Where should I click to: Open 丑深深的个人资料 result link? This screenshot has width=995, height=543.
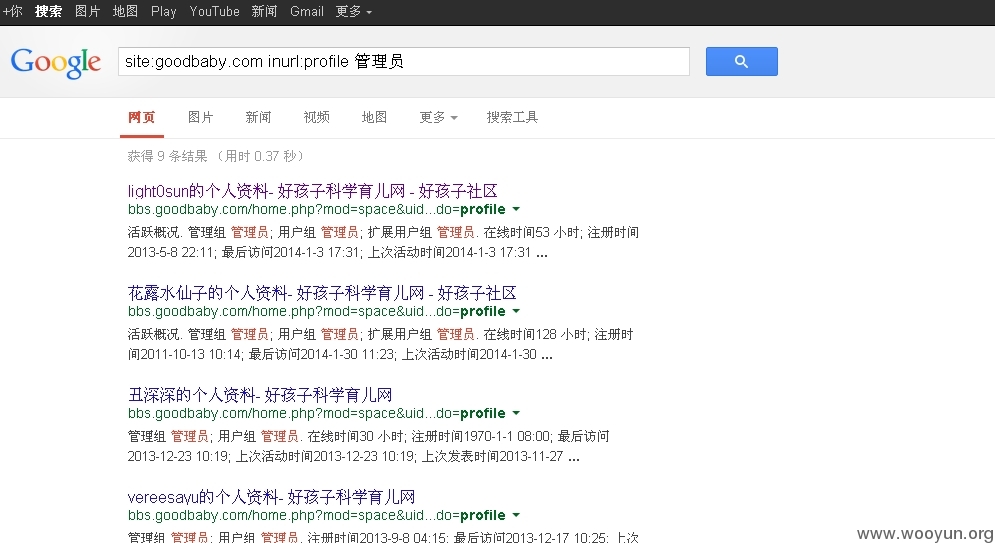point(260,395)
